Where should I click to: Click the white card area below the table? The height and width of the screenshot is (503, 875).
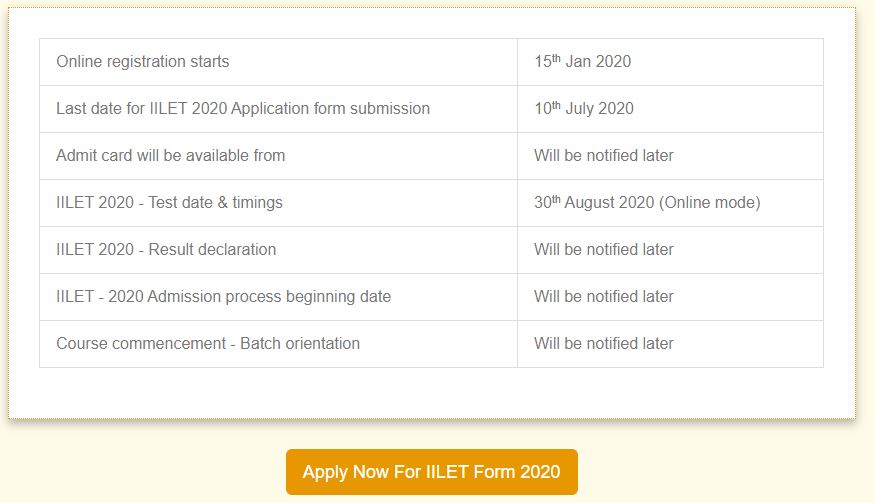[x=431, y=393]
